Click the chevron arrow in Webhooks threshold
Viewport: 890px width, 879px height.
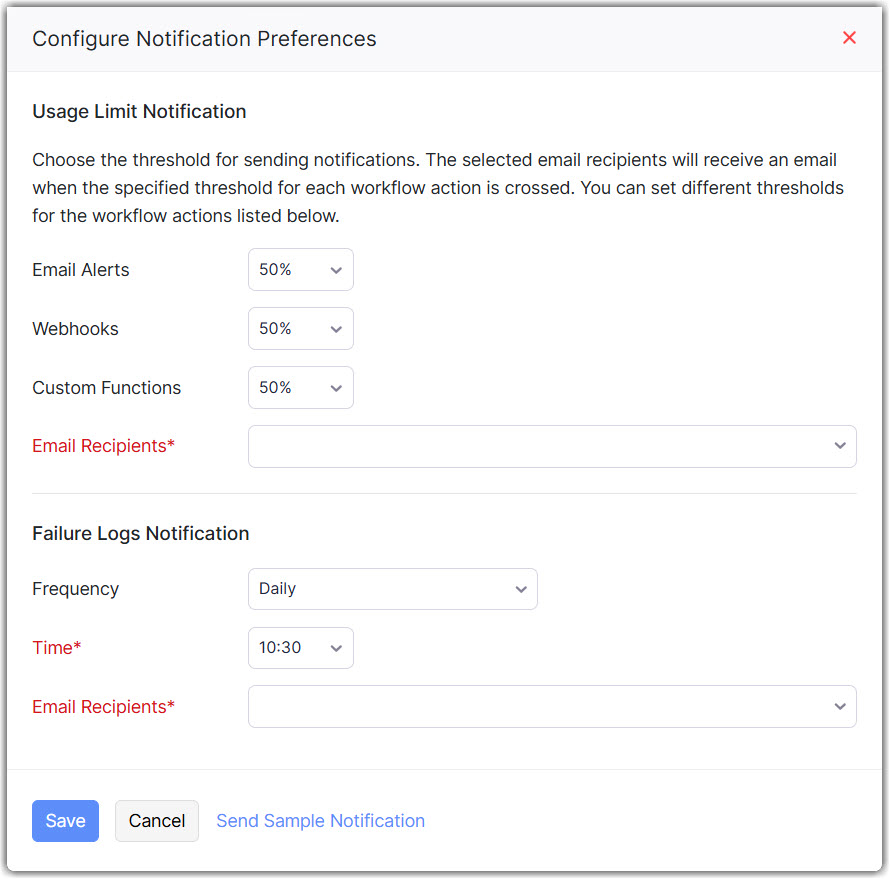[336, 329]
